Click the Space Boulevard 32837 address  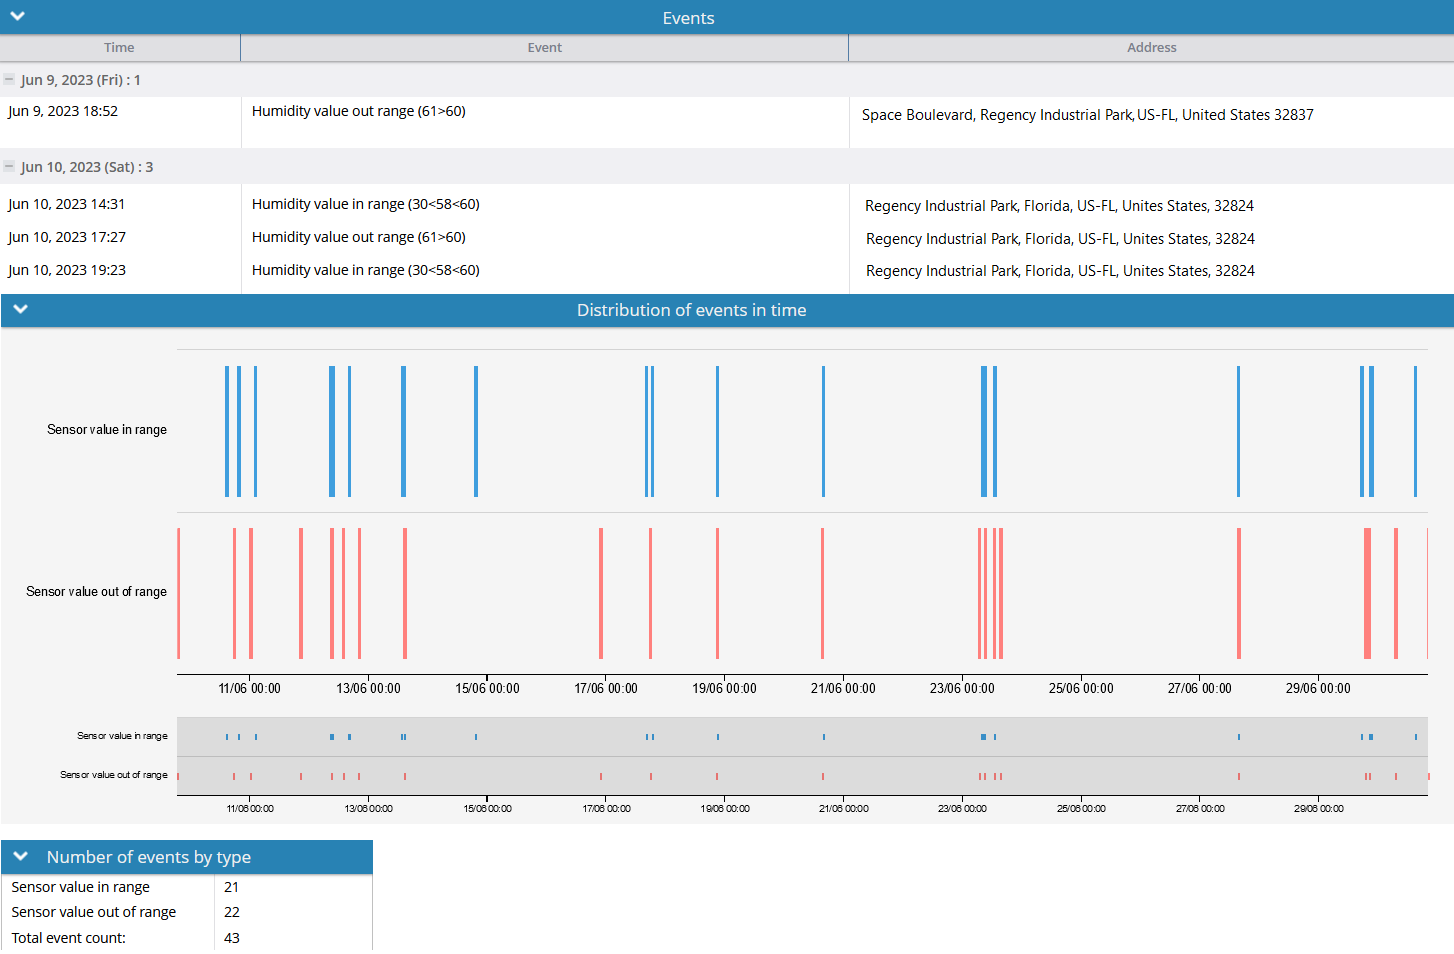pos(1088,115)
